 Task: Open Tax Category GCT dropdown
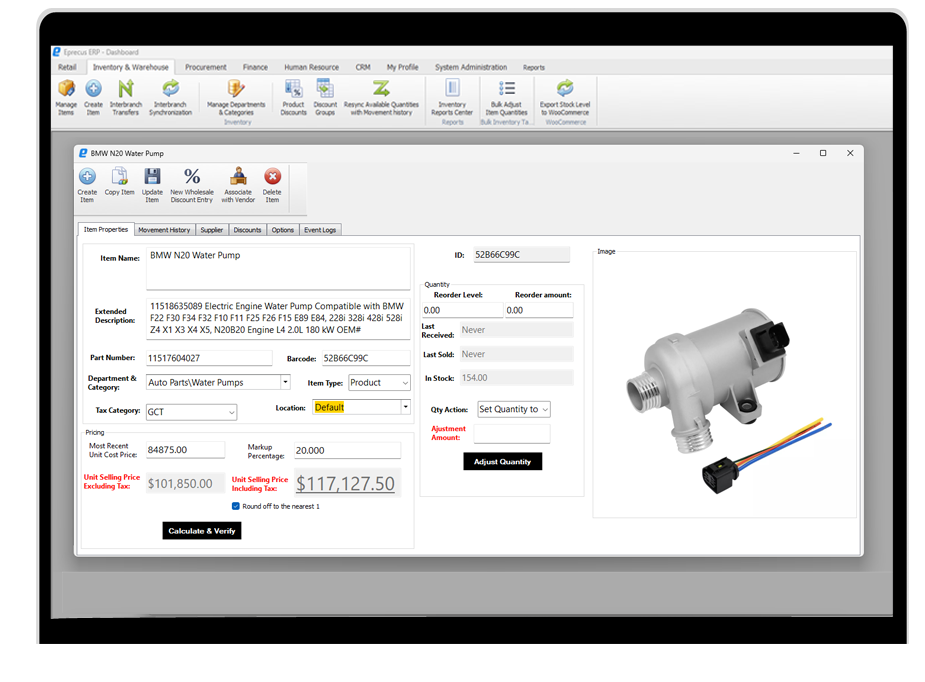(x=231, y=412)
